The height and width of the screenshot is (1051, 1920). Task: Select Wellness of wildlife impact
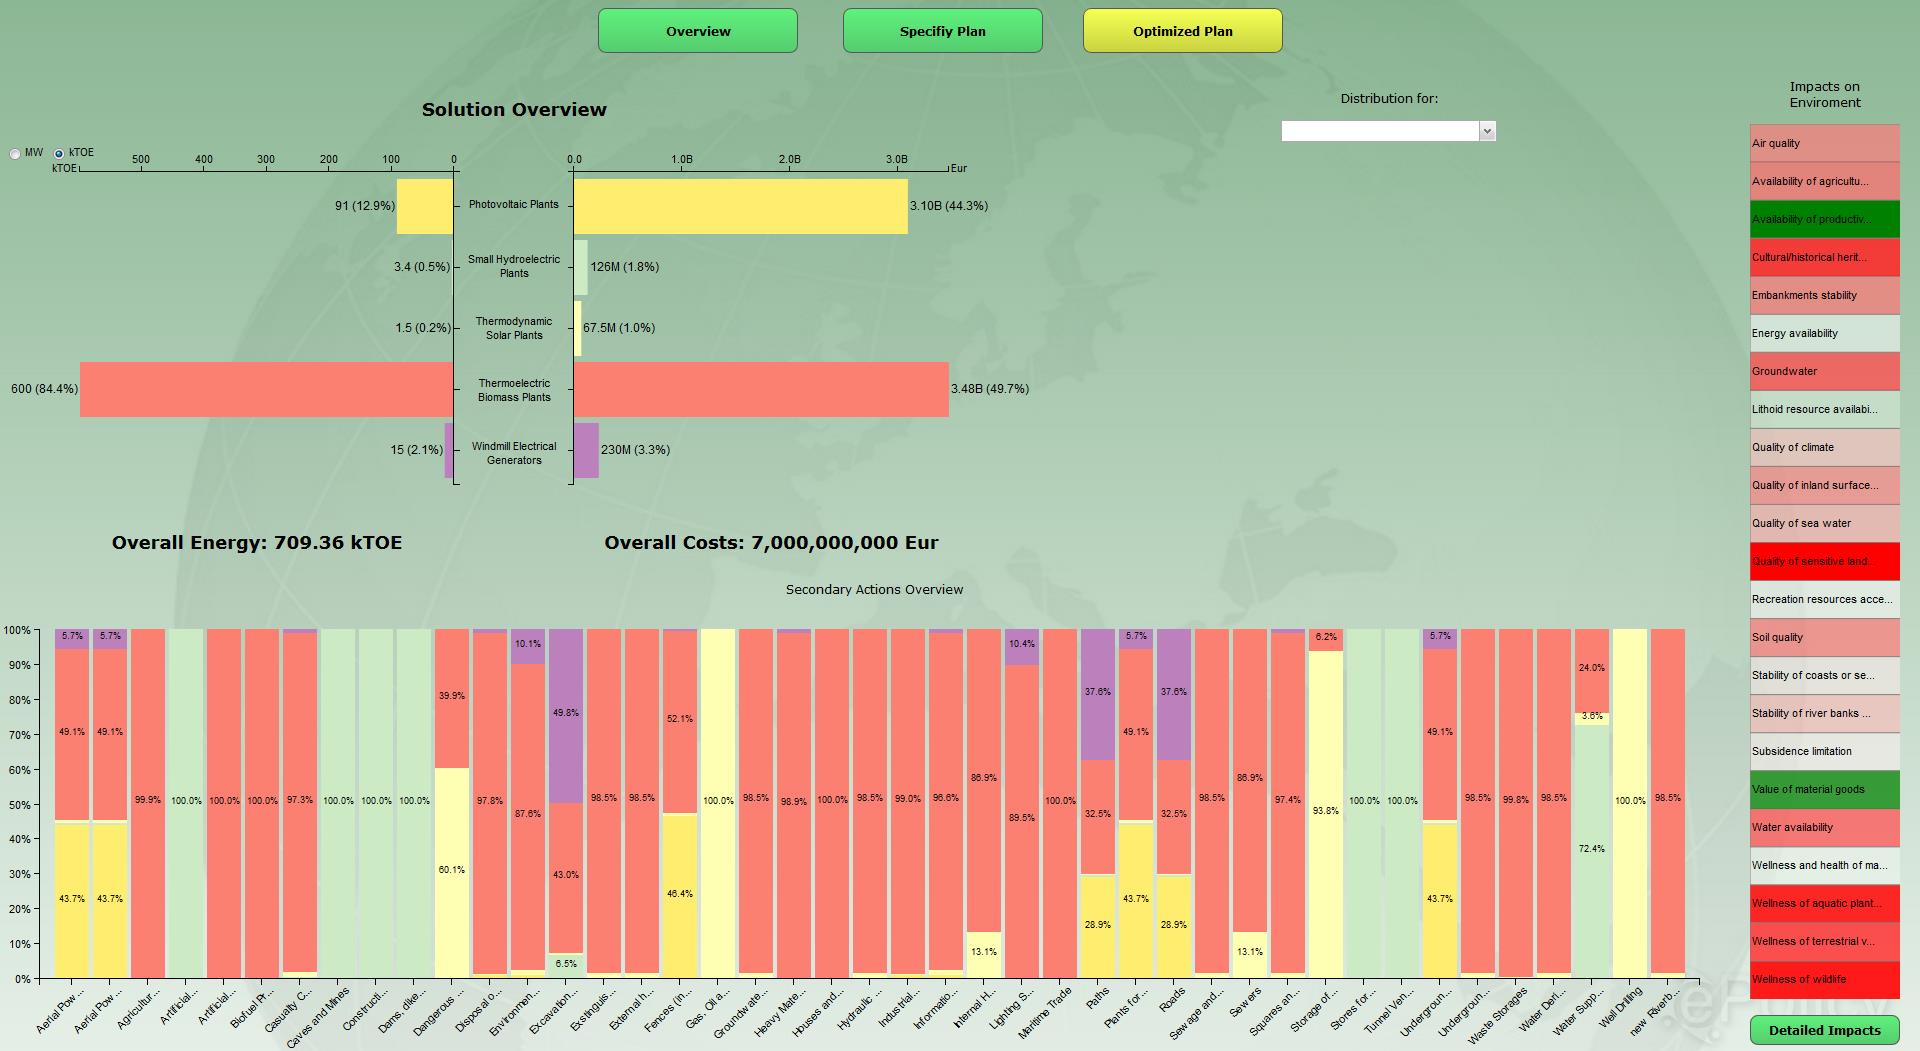[1825, 979]
